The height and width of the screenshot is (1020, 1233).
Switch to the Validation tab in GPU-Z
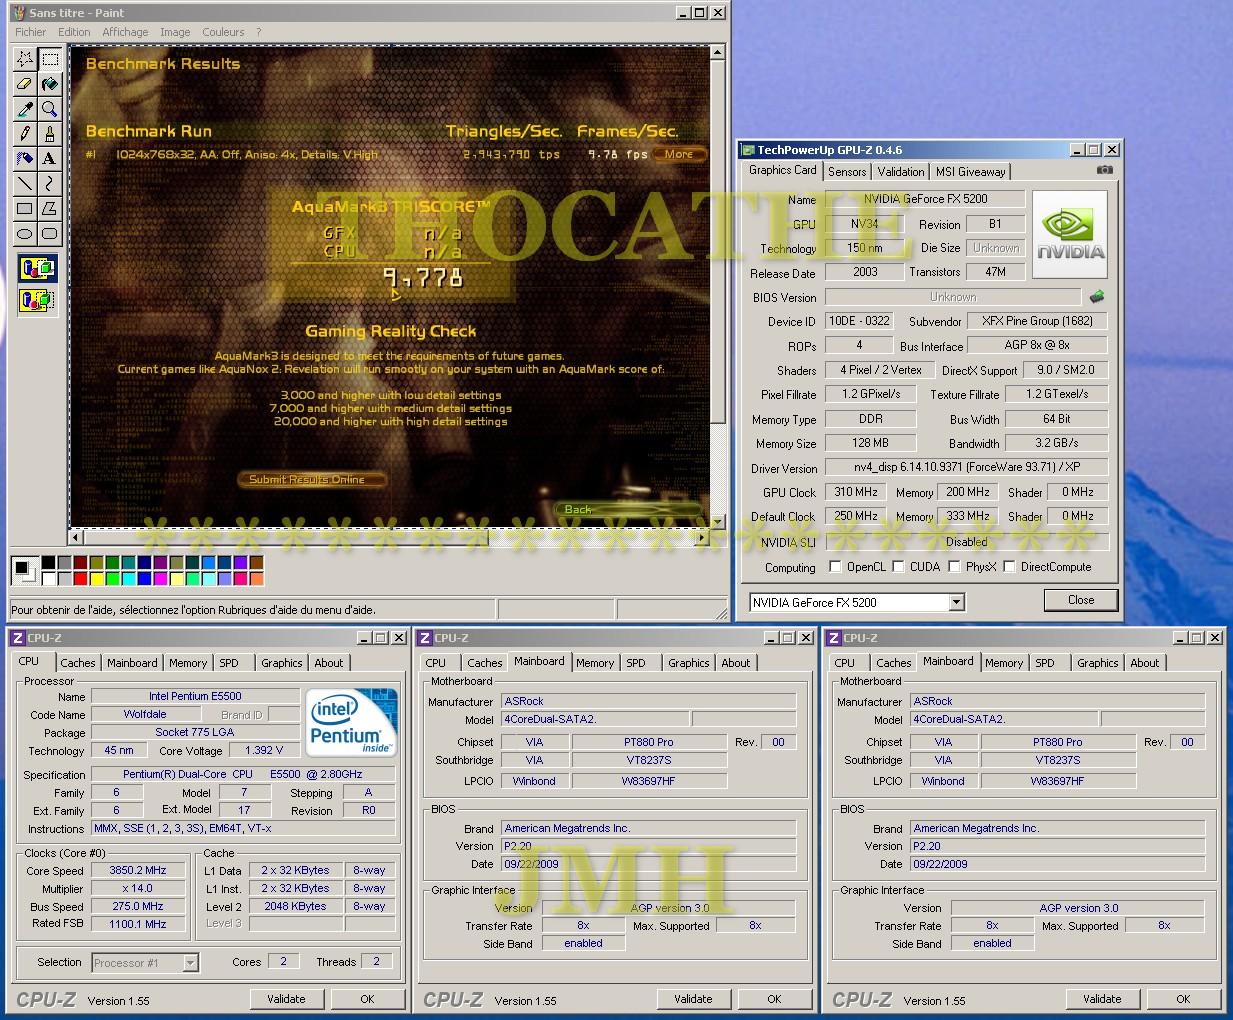click(x=901, y=172)
